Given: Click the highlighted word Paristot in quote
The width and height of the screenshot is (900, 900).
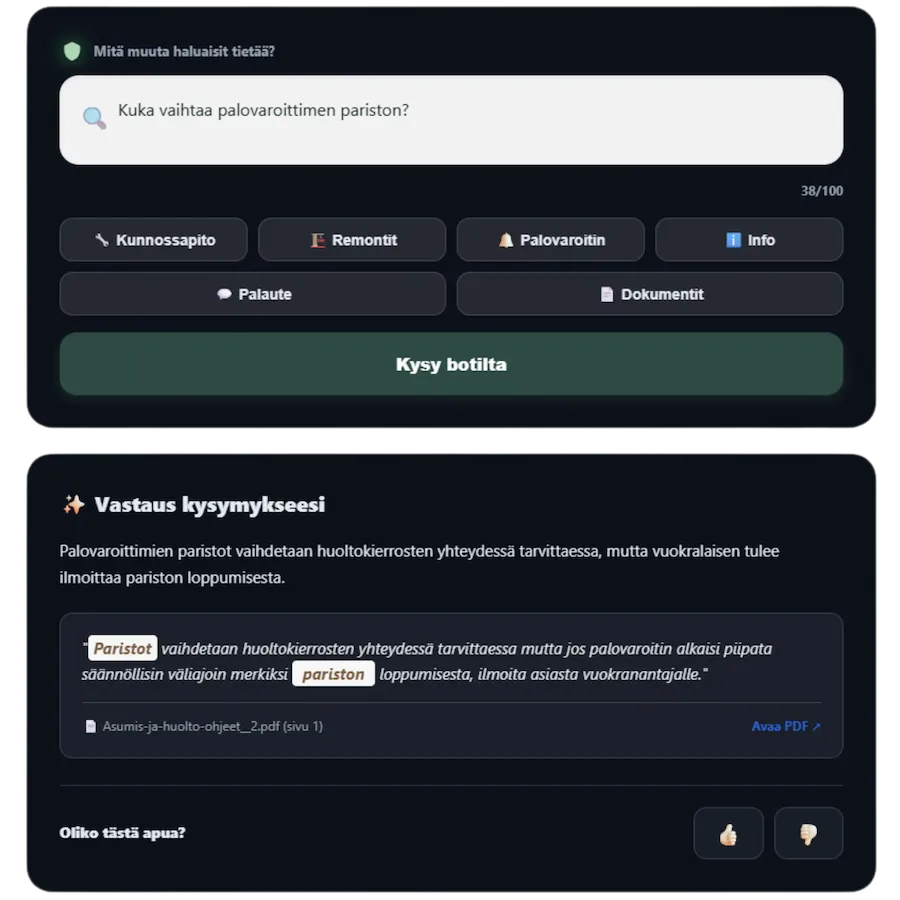Looking at the screenshot, I should [123, 649].
